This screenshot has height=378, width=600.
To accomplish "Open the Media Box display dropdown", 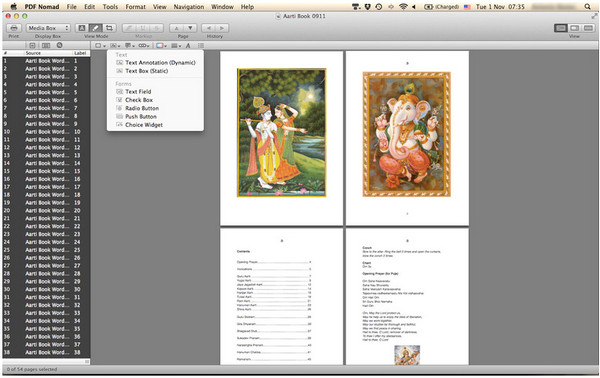I will coord(48,28).
